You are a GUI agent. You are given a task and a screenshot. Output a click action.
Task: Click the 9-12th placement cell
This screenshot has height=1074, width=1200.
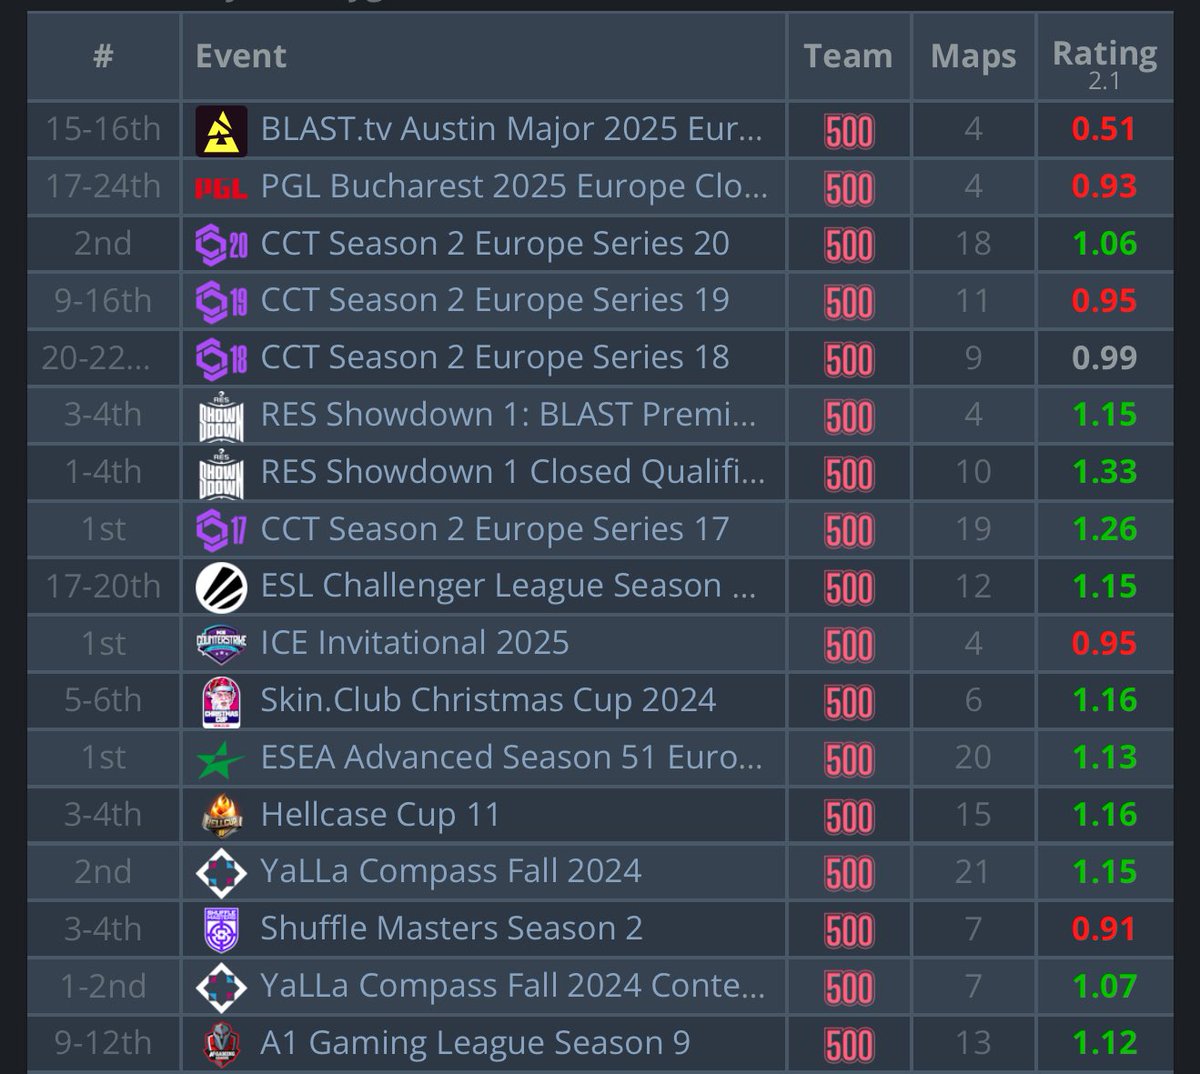tap(103, 1043)
